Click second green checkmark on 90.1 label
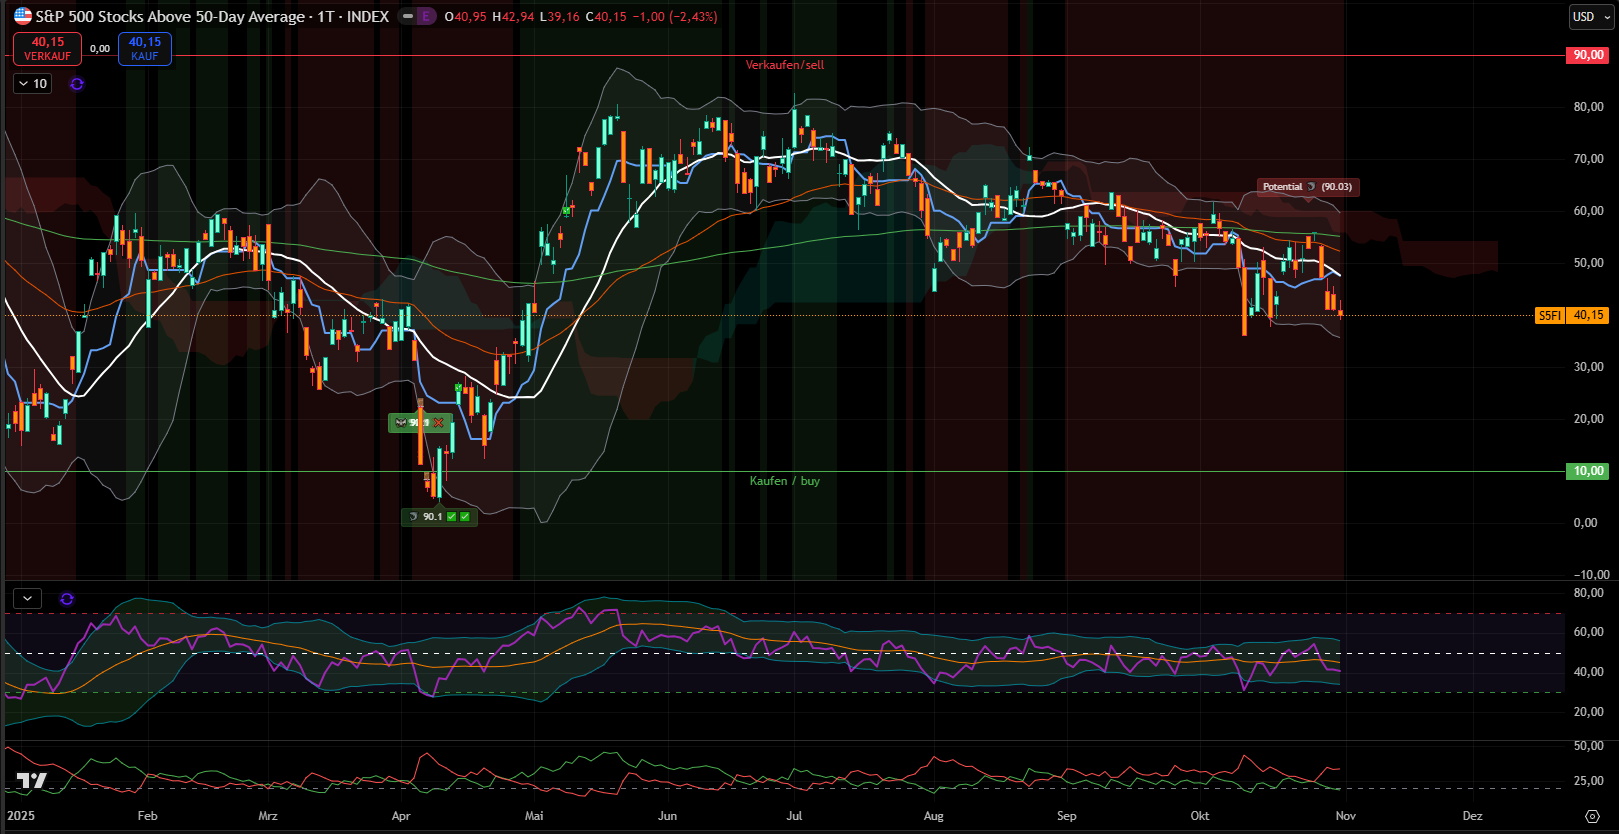 click(465, 517)
